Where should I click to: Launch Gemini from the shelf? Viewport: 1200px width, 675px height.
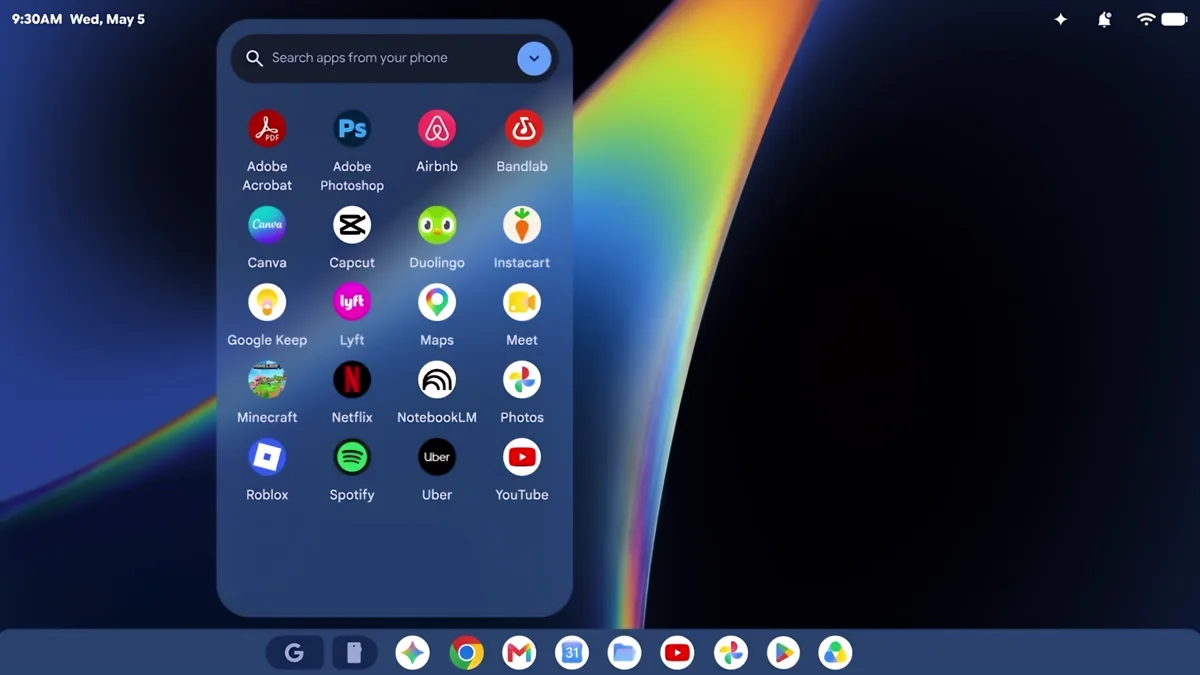tap(412, 653)
